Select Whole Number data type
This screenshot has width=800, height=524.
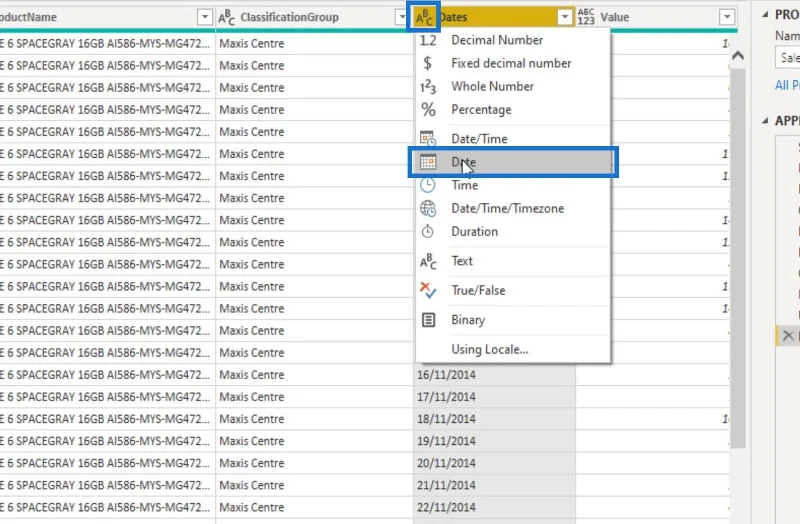click(513, 87)
